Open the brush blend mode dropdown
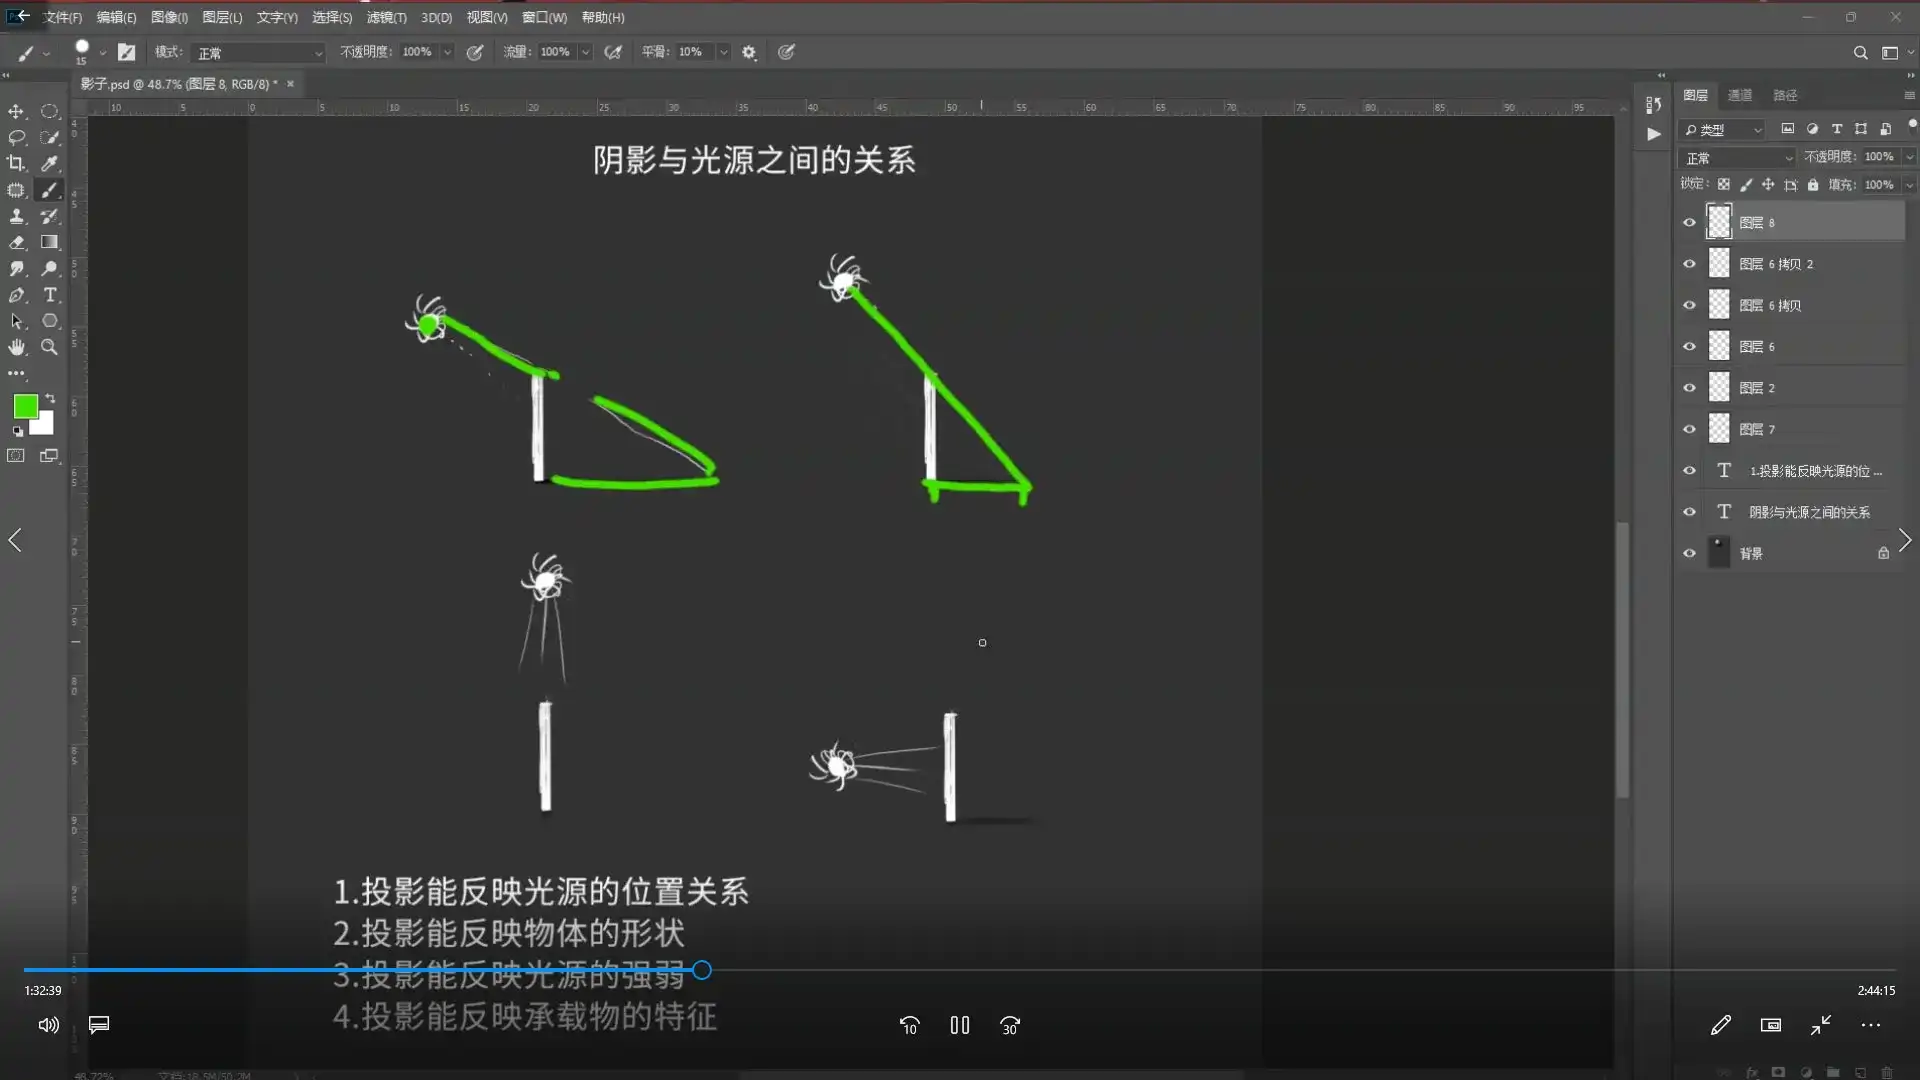The height and width of the screenshot is (1080, 1920). point(257,52)
